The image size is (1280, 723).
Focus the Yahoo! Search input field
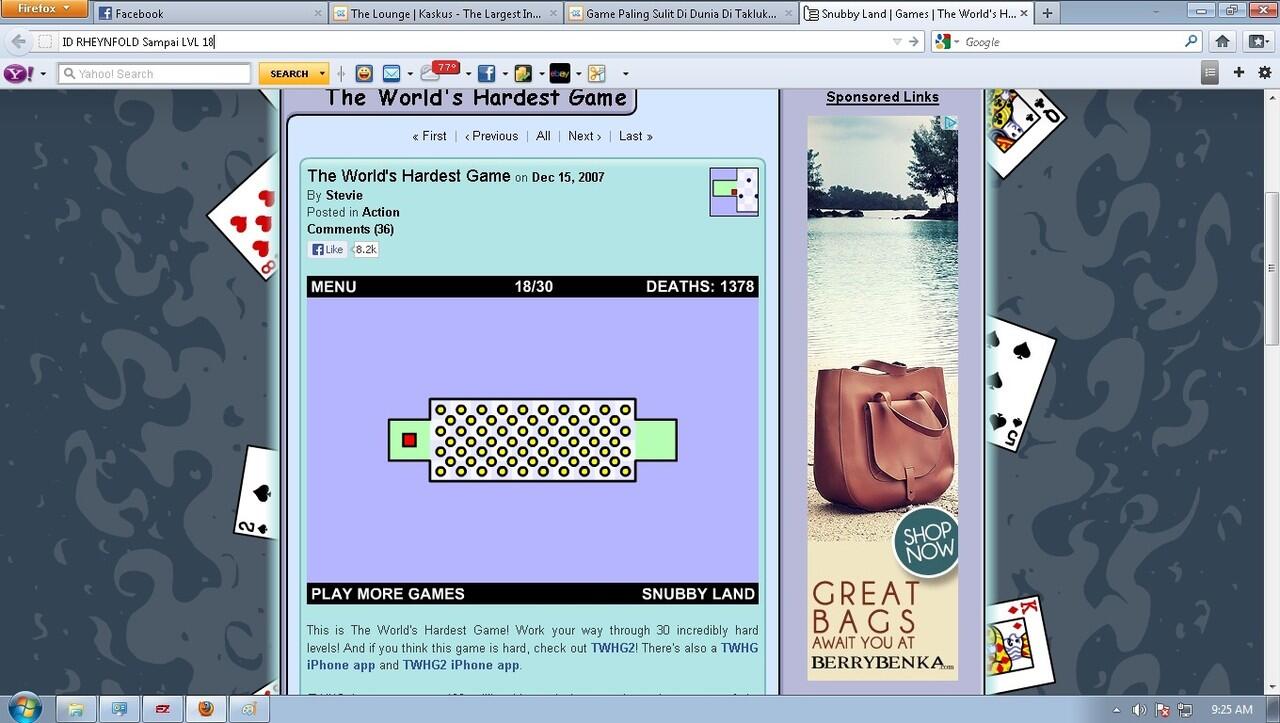[154, 74]
